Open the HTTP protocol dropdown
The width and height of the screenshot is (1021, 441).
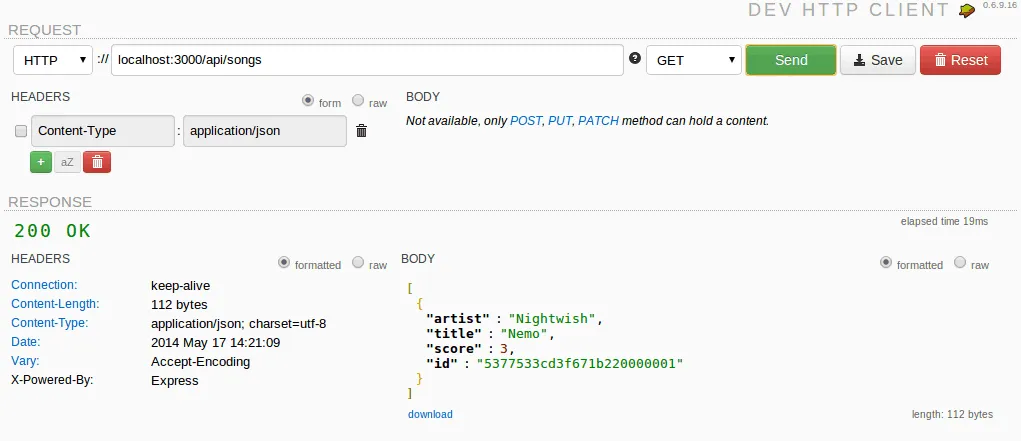coord(53,60)
